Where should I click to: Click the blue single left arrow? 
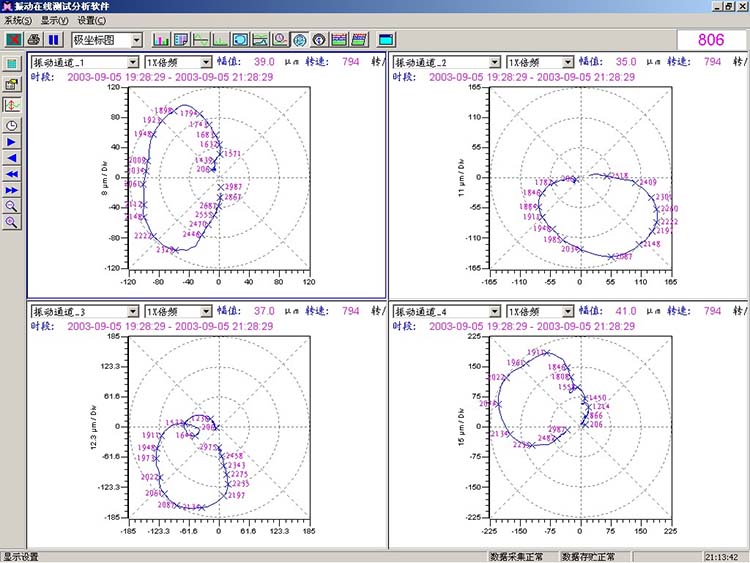12,158
